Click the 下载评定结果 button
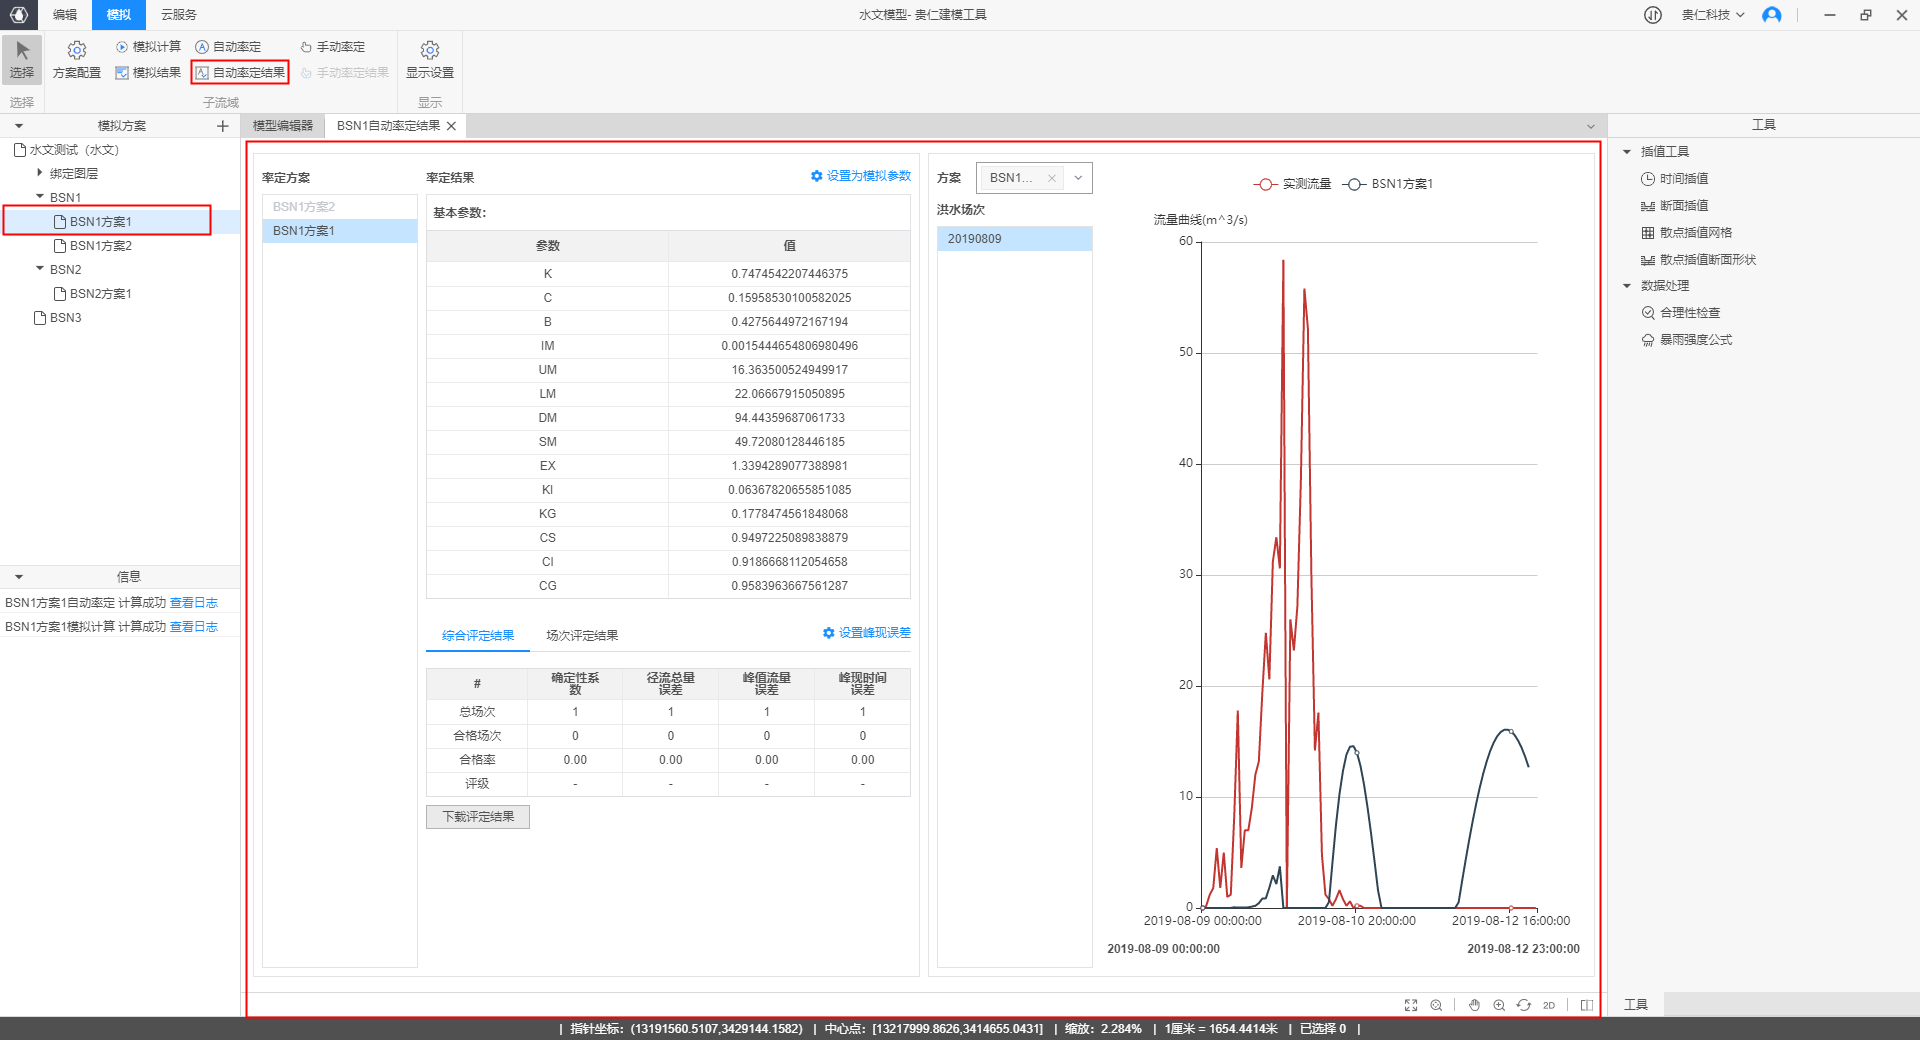The image size is (1920, 1040). click(478, 817)
